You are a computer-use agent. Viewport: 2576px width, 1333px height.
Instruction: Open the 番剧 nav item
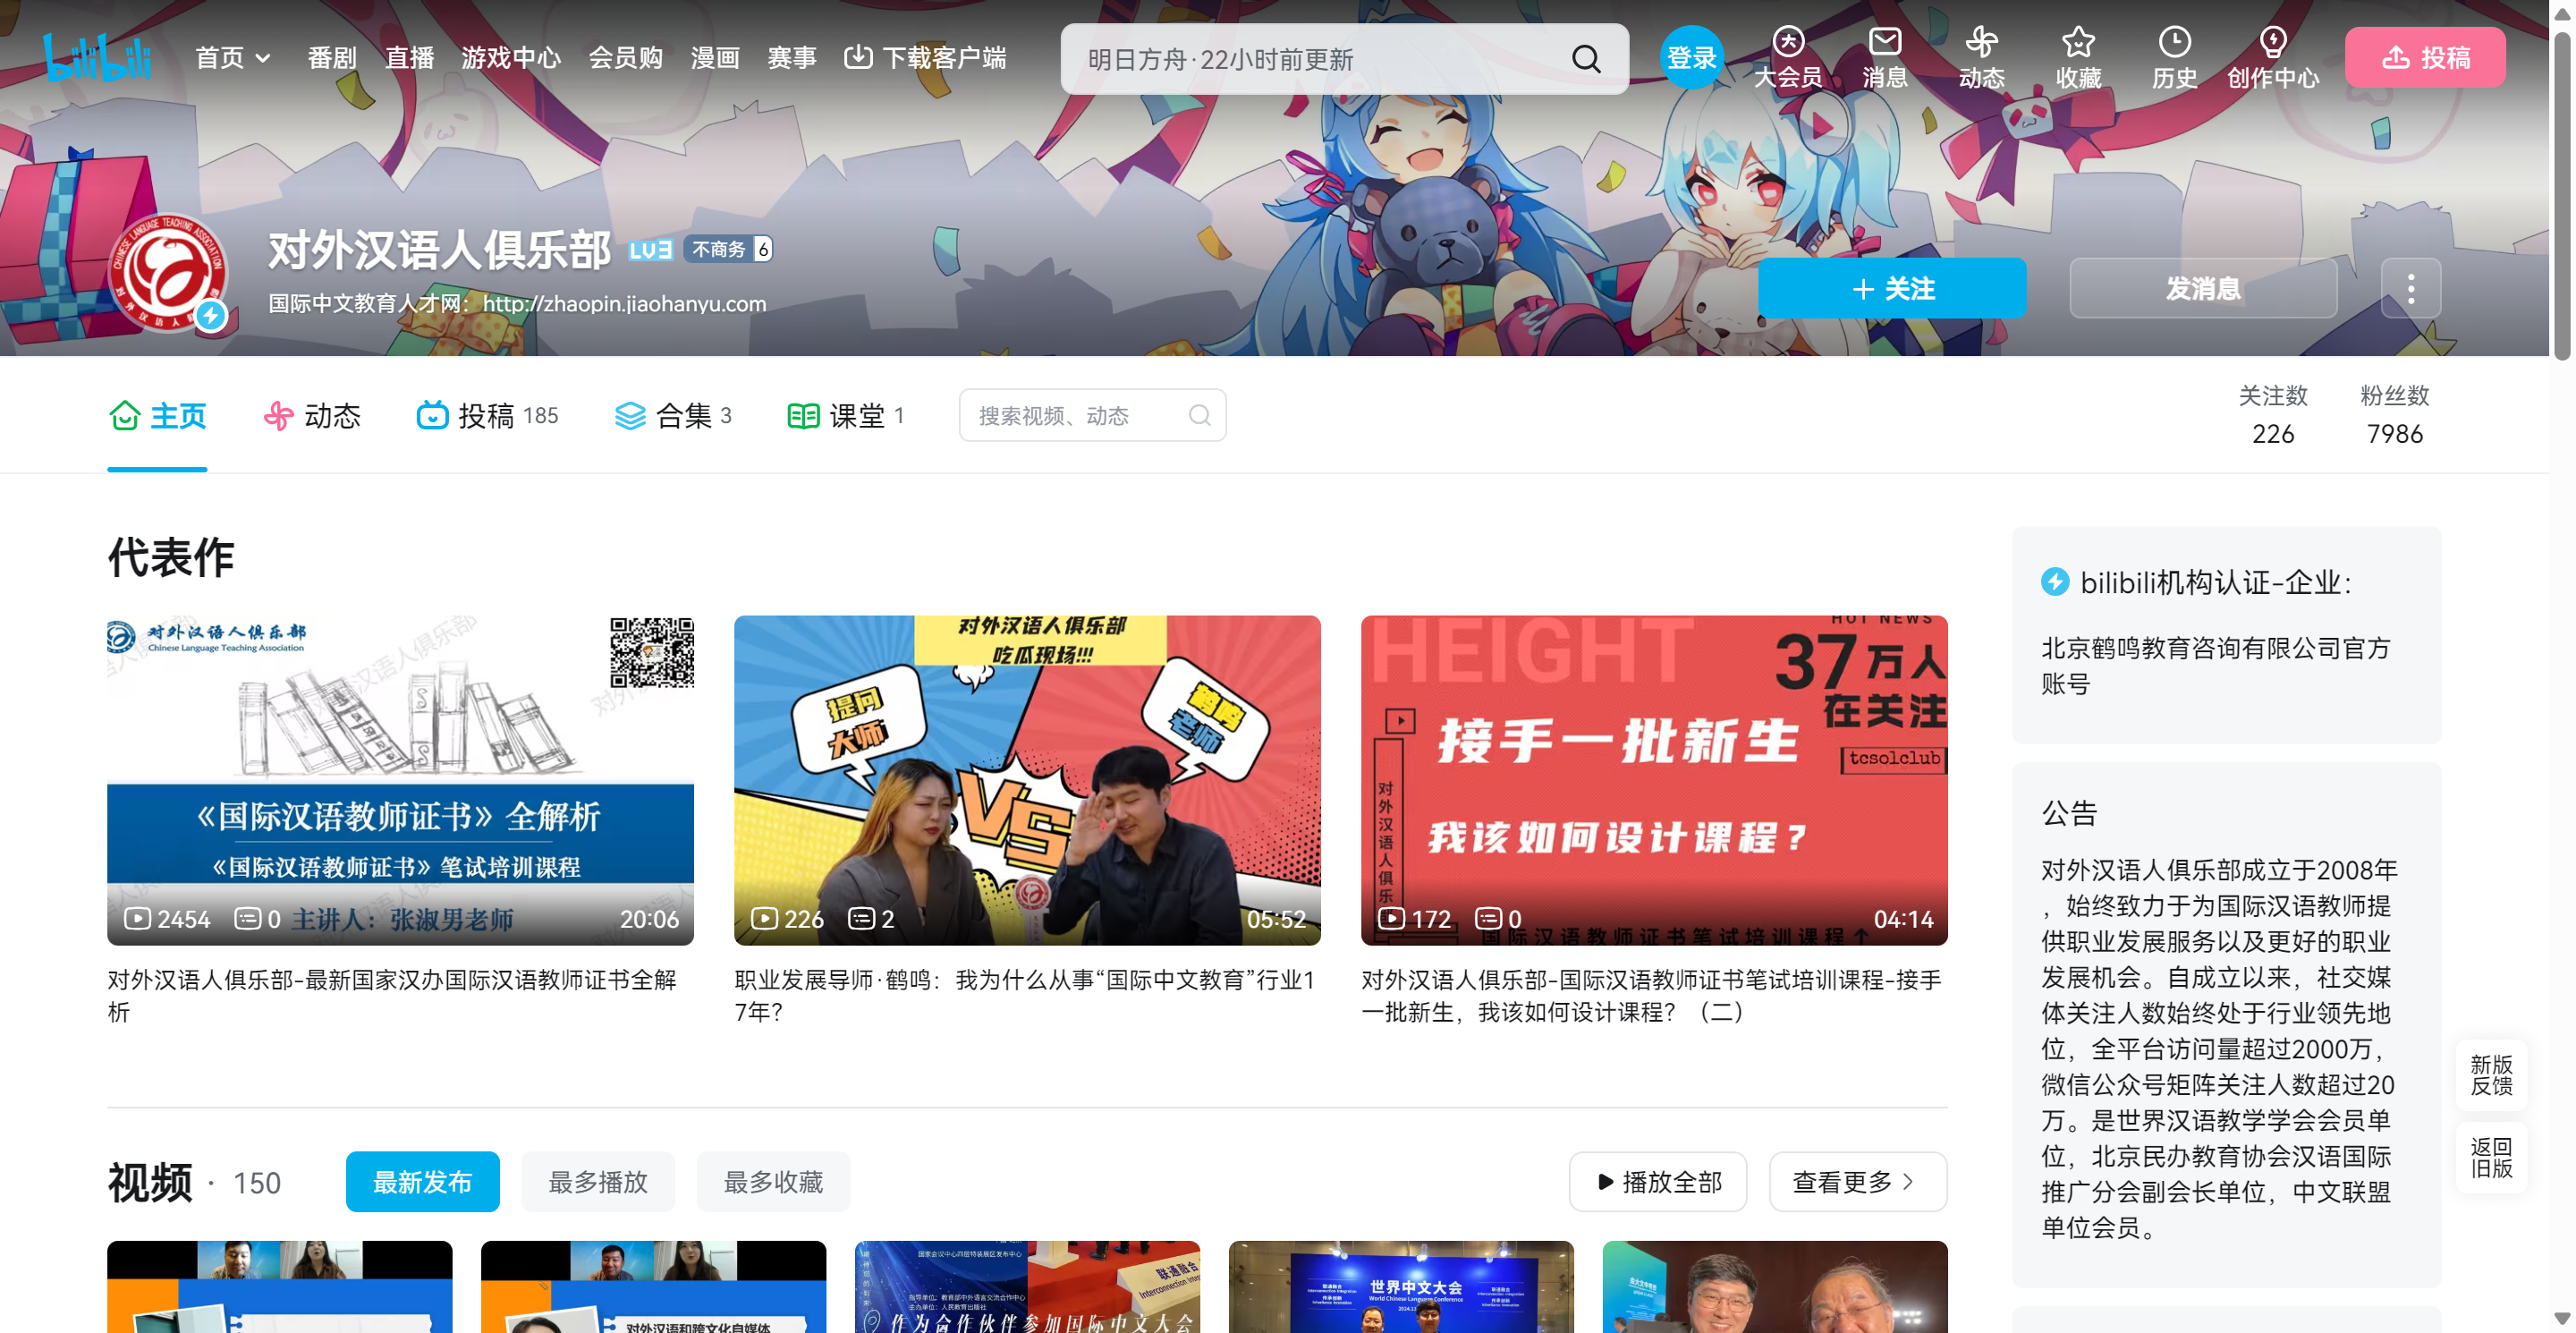(x=332, y=58)
